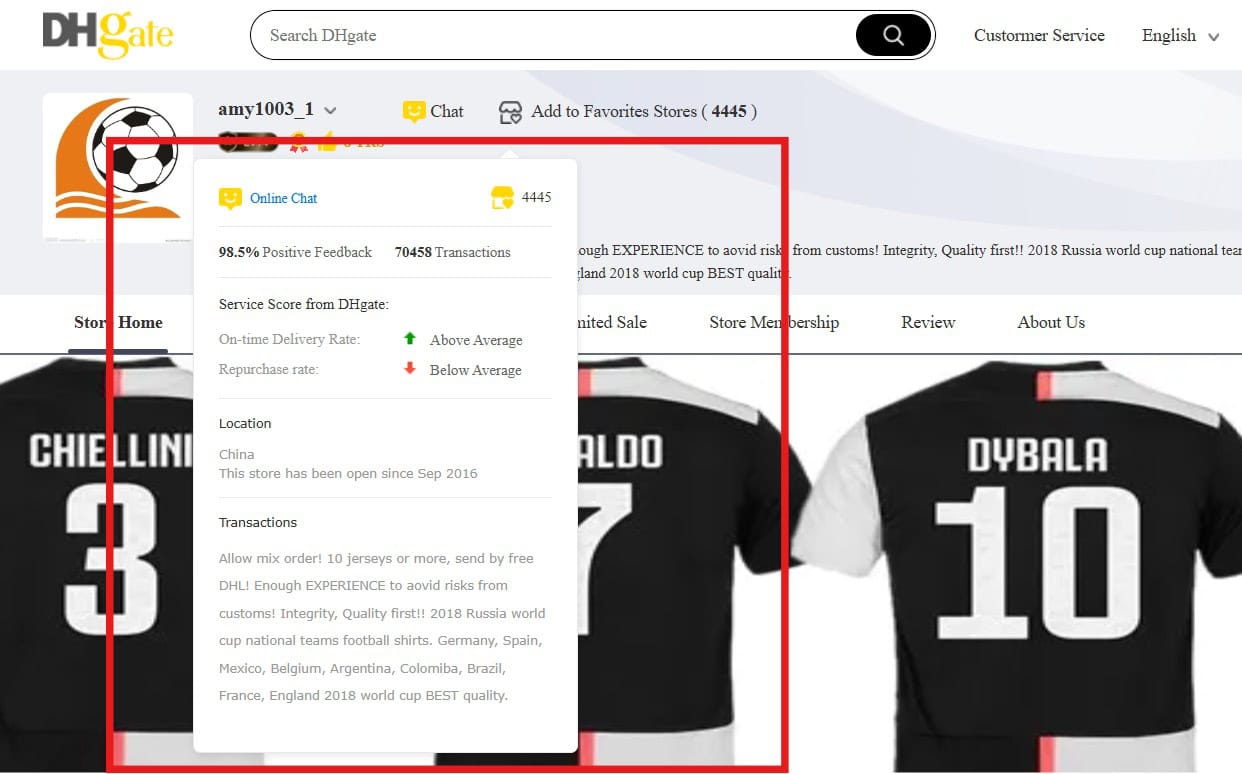1242x774 pixels.
Task: Click the DHgate logo
Action: tap(108, 35)
